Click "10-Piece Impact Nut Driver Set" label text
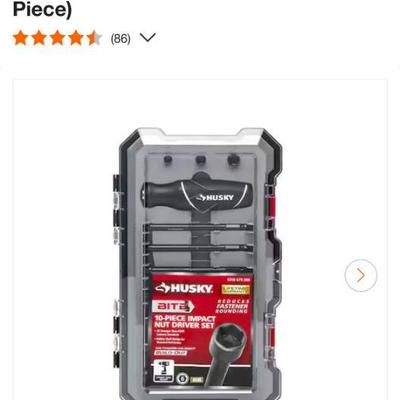Image resolution: width=400 pixels, height=400 pixels. pos(184,322)
